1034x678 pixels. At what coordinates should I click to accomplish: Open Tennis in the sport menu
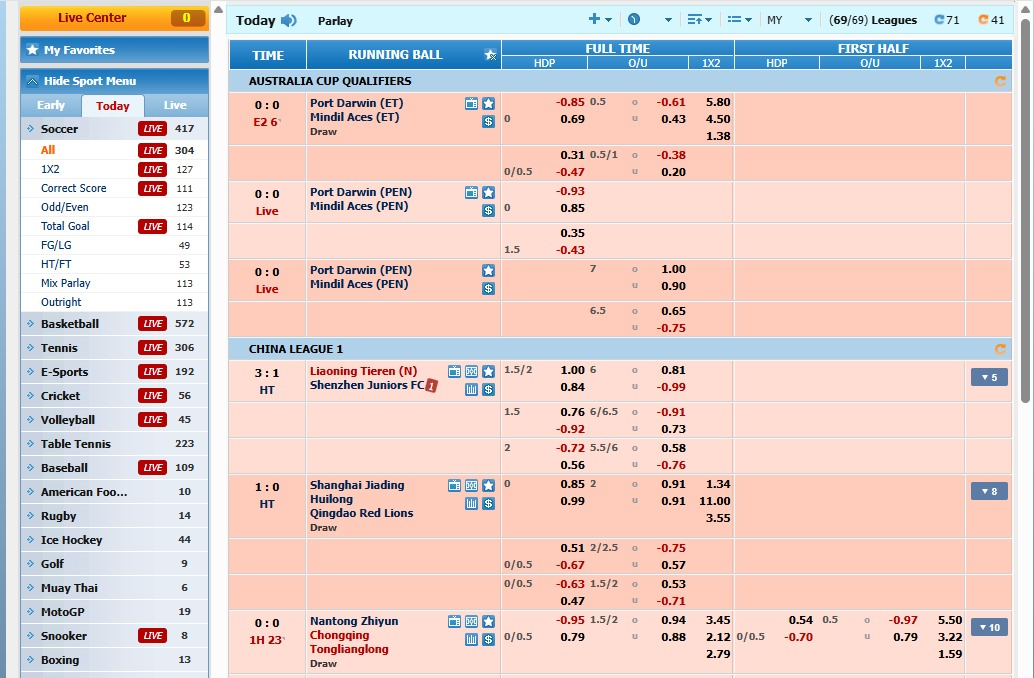click(x=115, y=348)
